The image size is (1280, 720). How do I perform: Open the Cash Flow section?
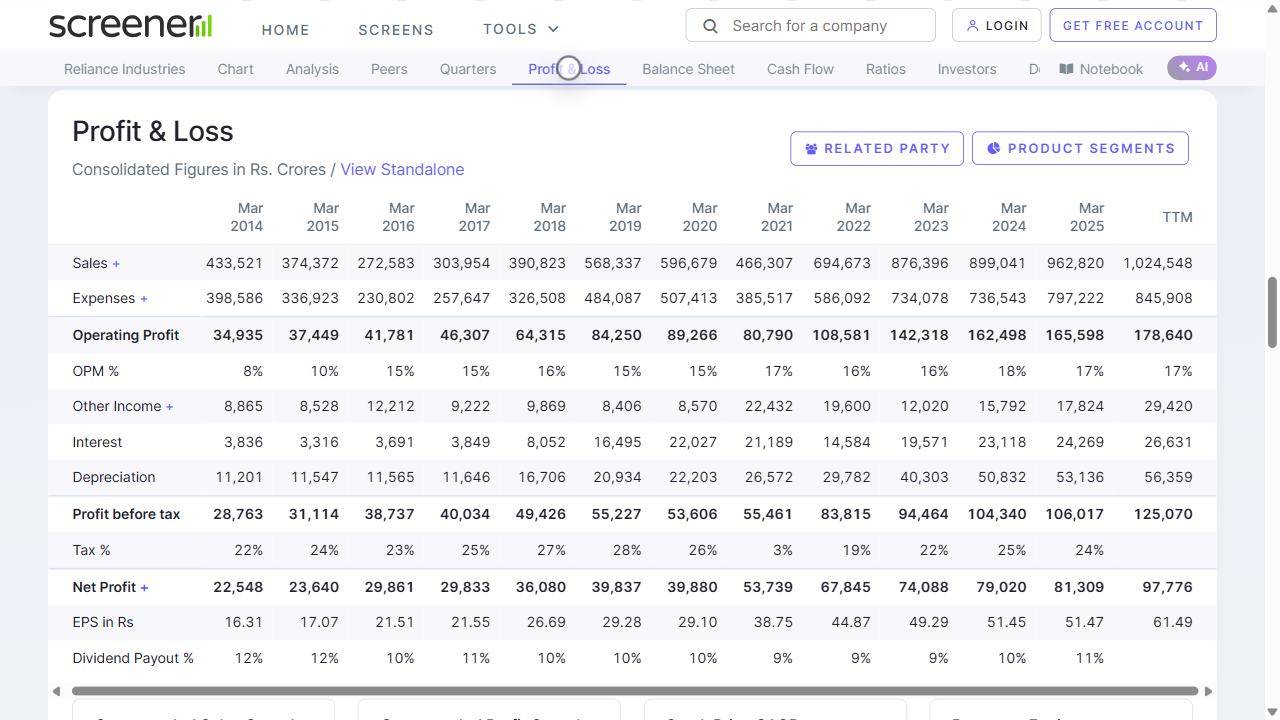(800, 69)
